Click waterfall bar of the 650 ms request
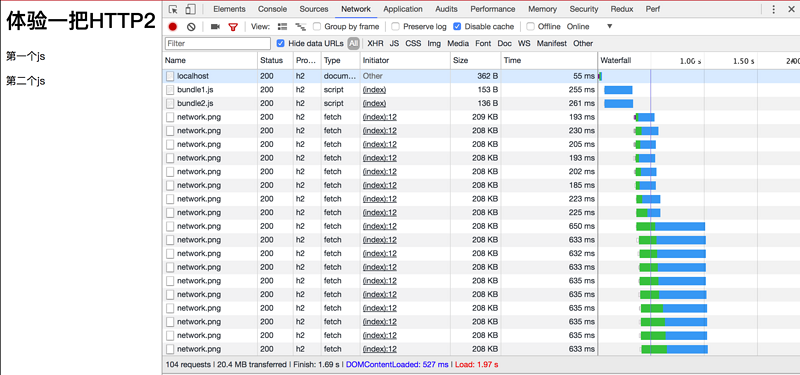 pyautogui.click(x=670, y=226)
